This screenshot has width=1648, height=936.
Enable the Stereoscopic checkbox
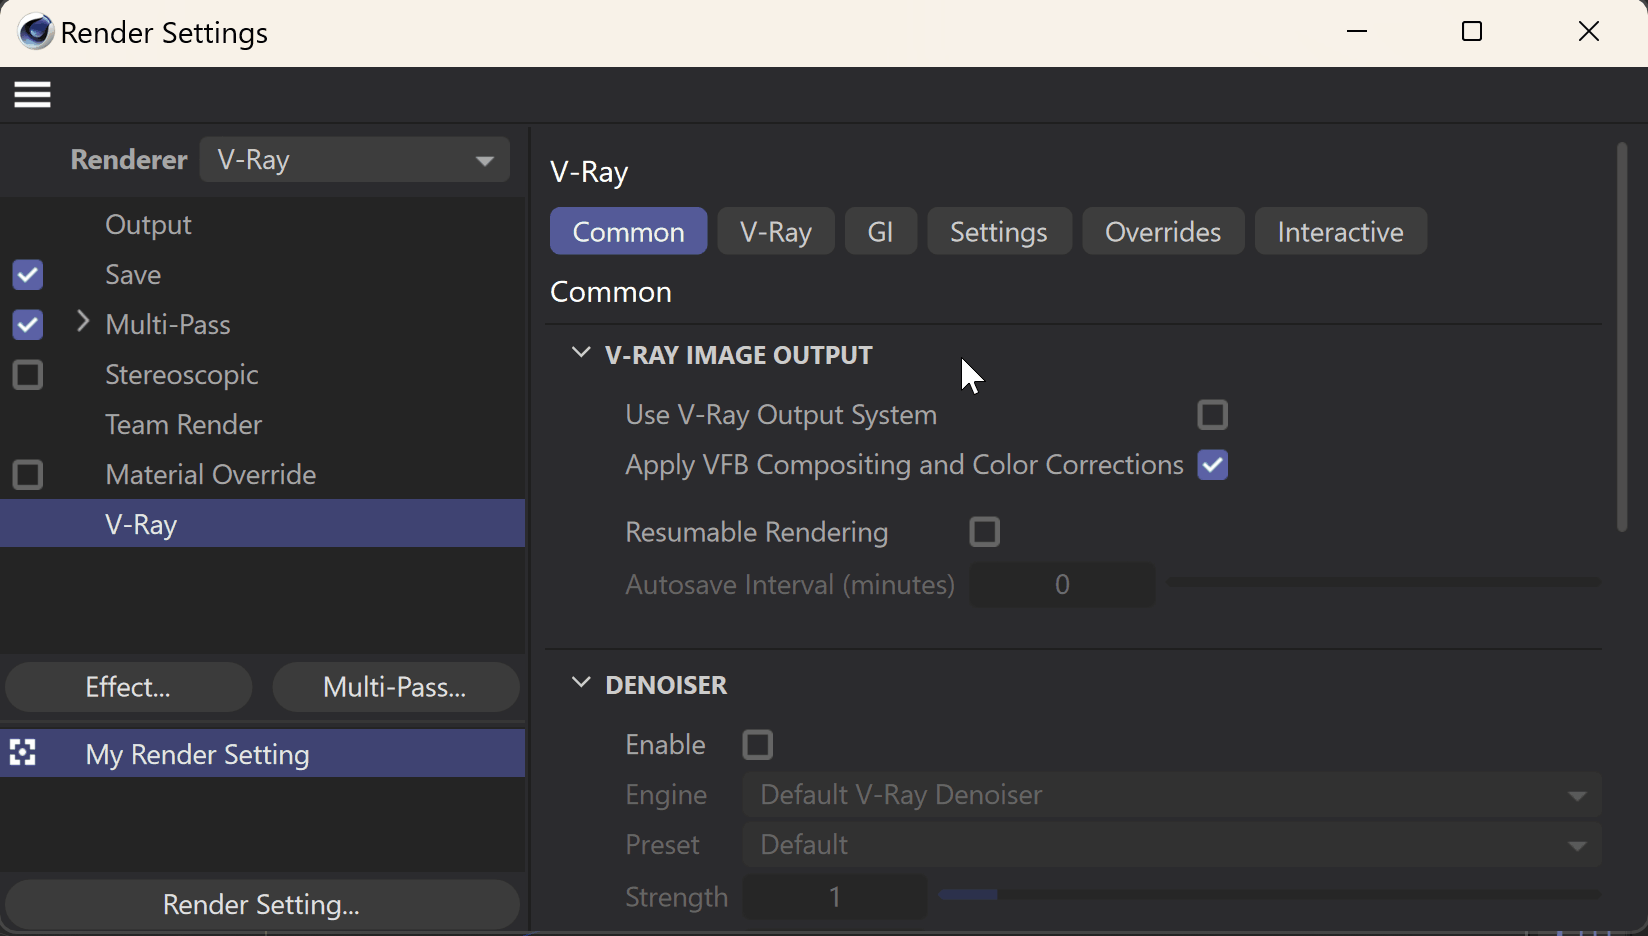click(28, 374)
